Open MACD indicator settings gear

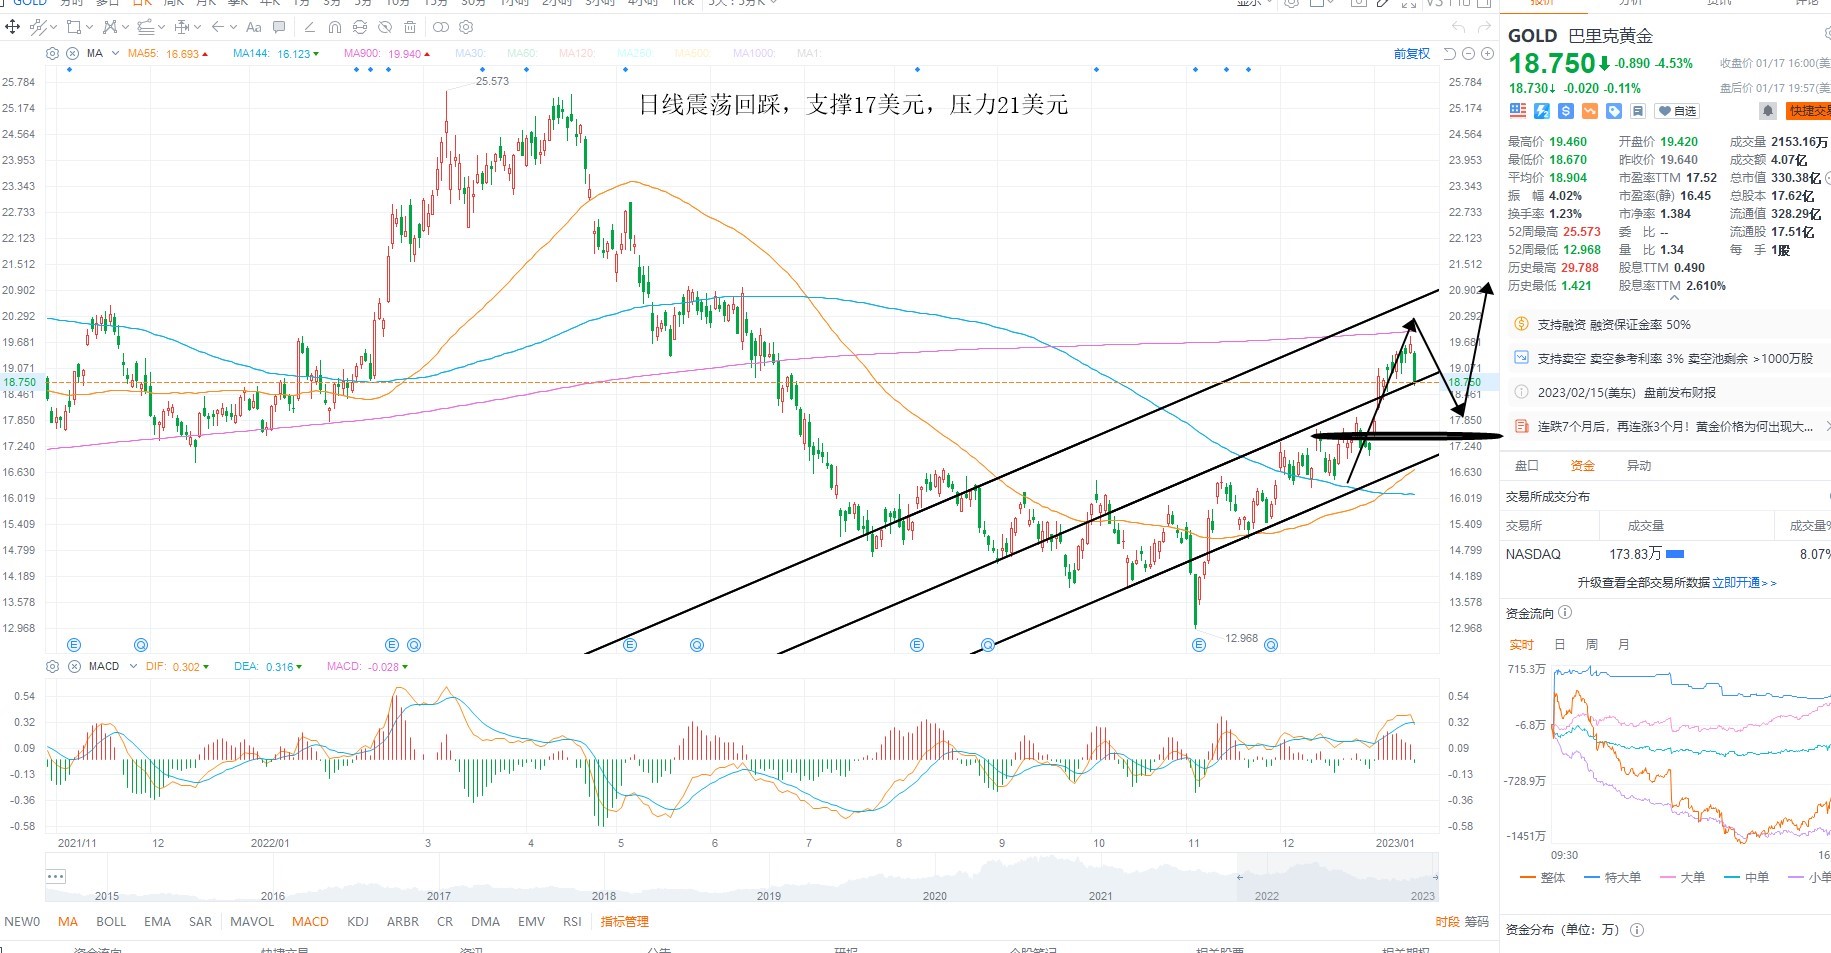52,666
